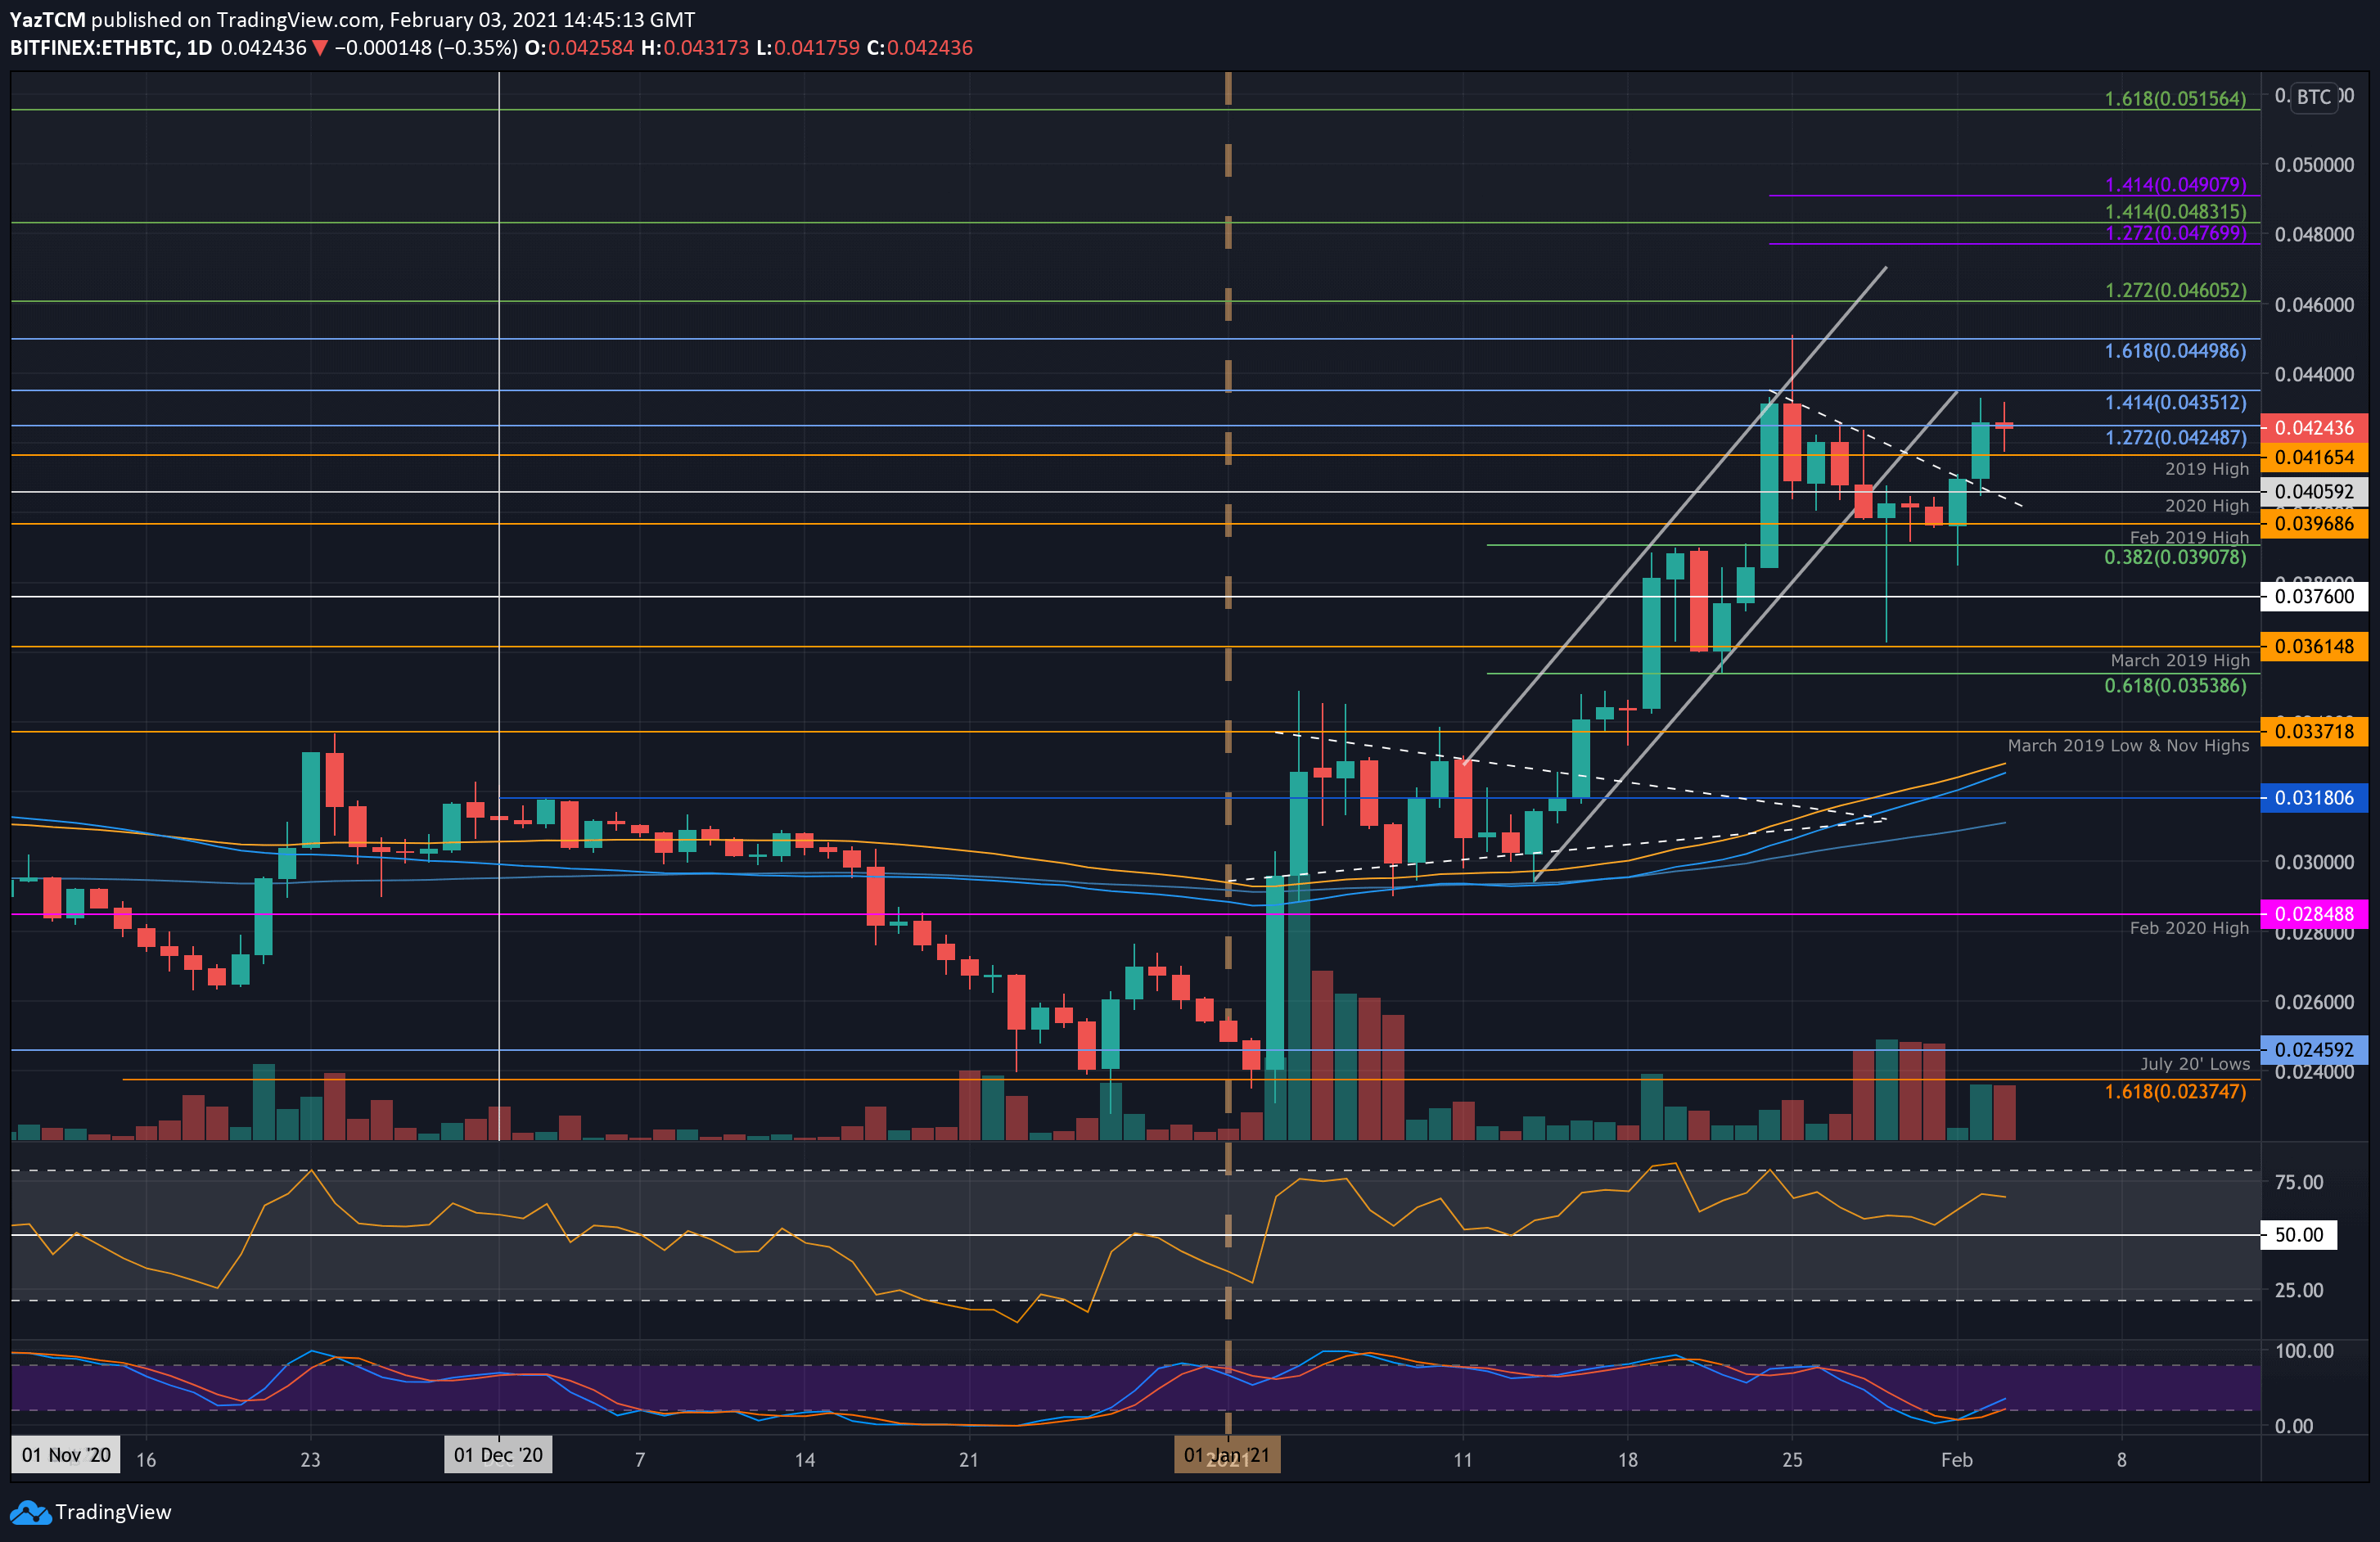Click the High value 0.043173 in header

[x=705, y=48]
